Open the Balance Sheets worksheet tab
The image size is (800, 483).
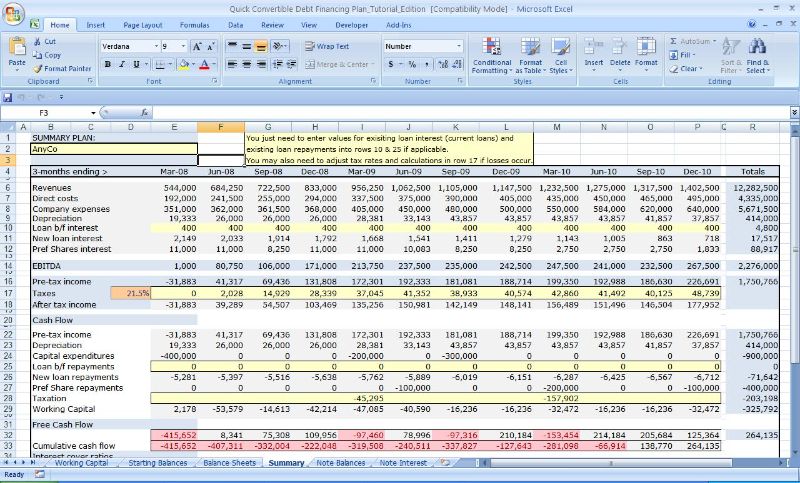(x=229, y=463)
